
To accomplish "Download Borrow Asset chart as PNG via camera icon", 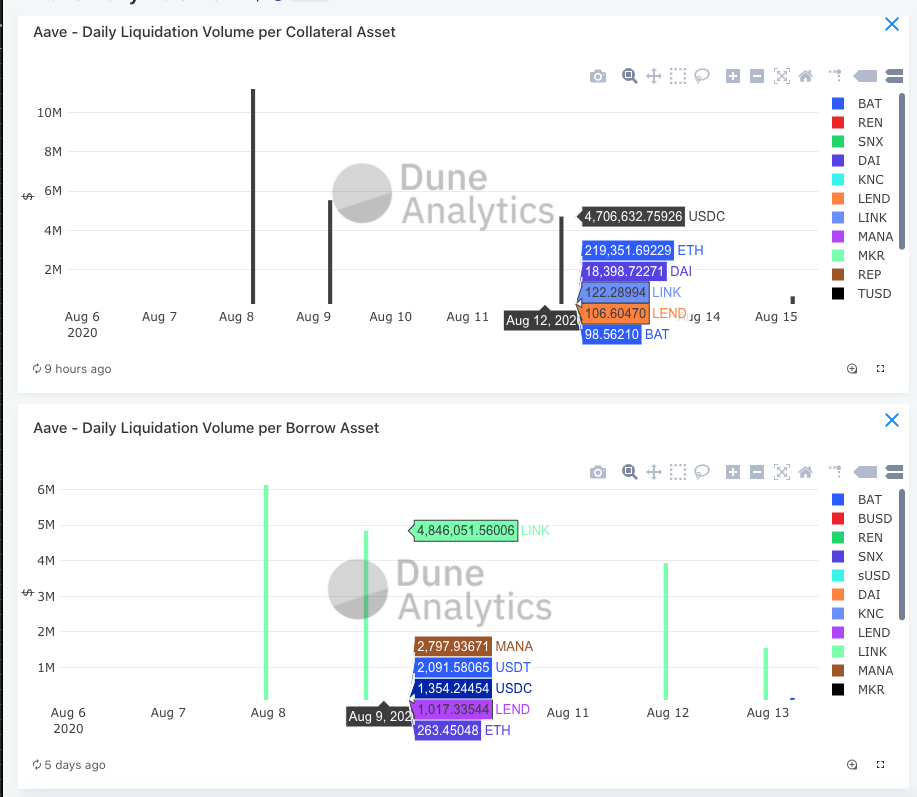I will coord(598,472).
